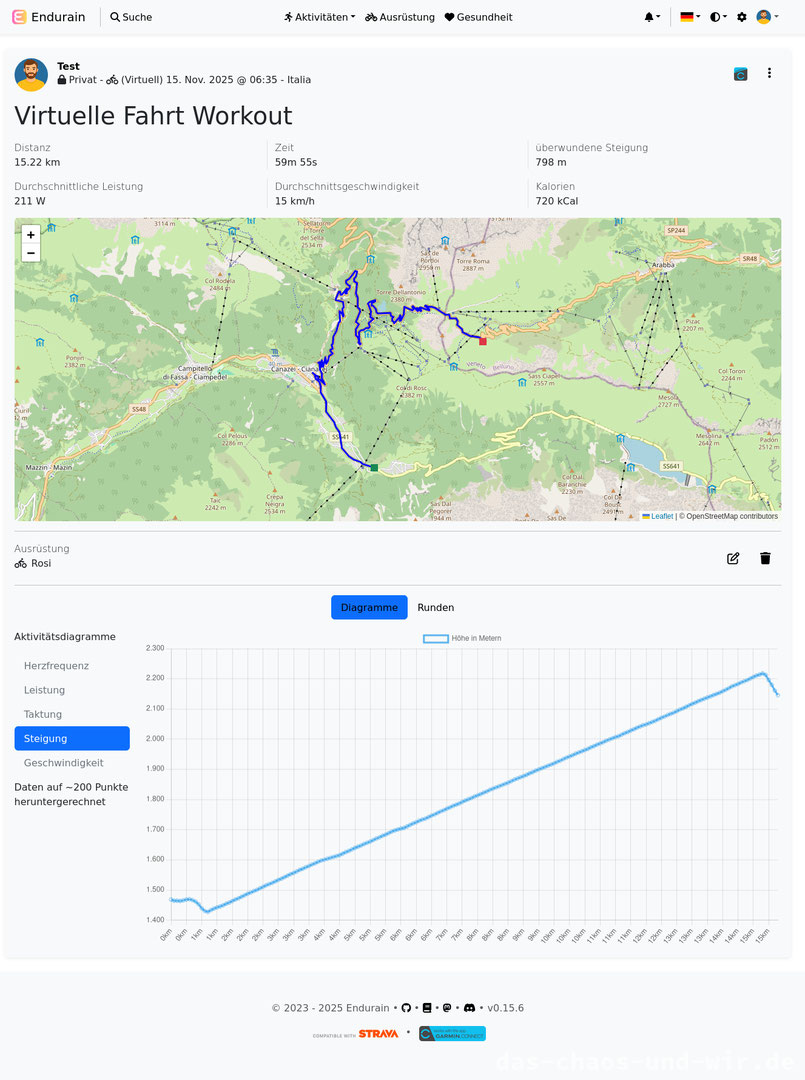Open the GitHub icon in footer

pos(406,1008)
